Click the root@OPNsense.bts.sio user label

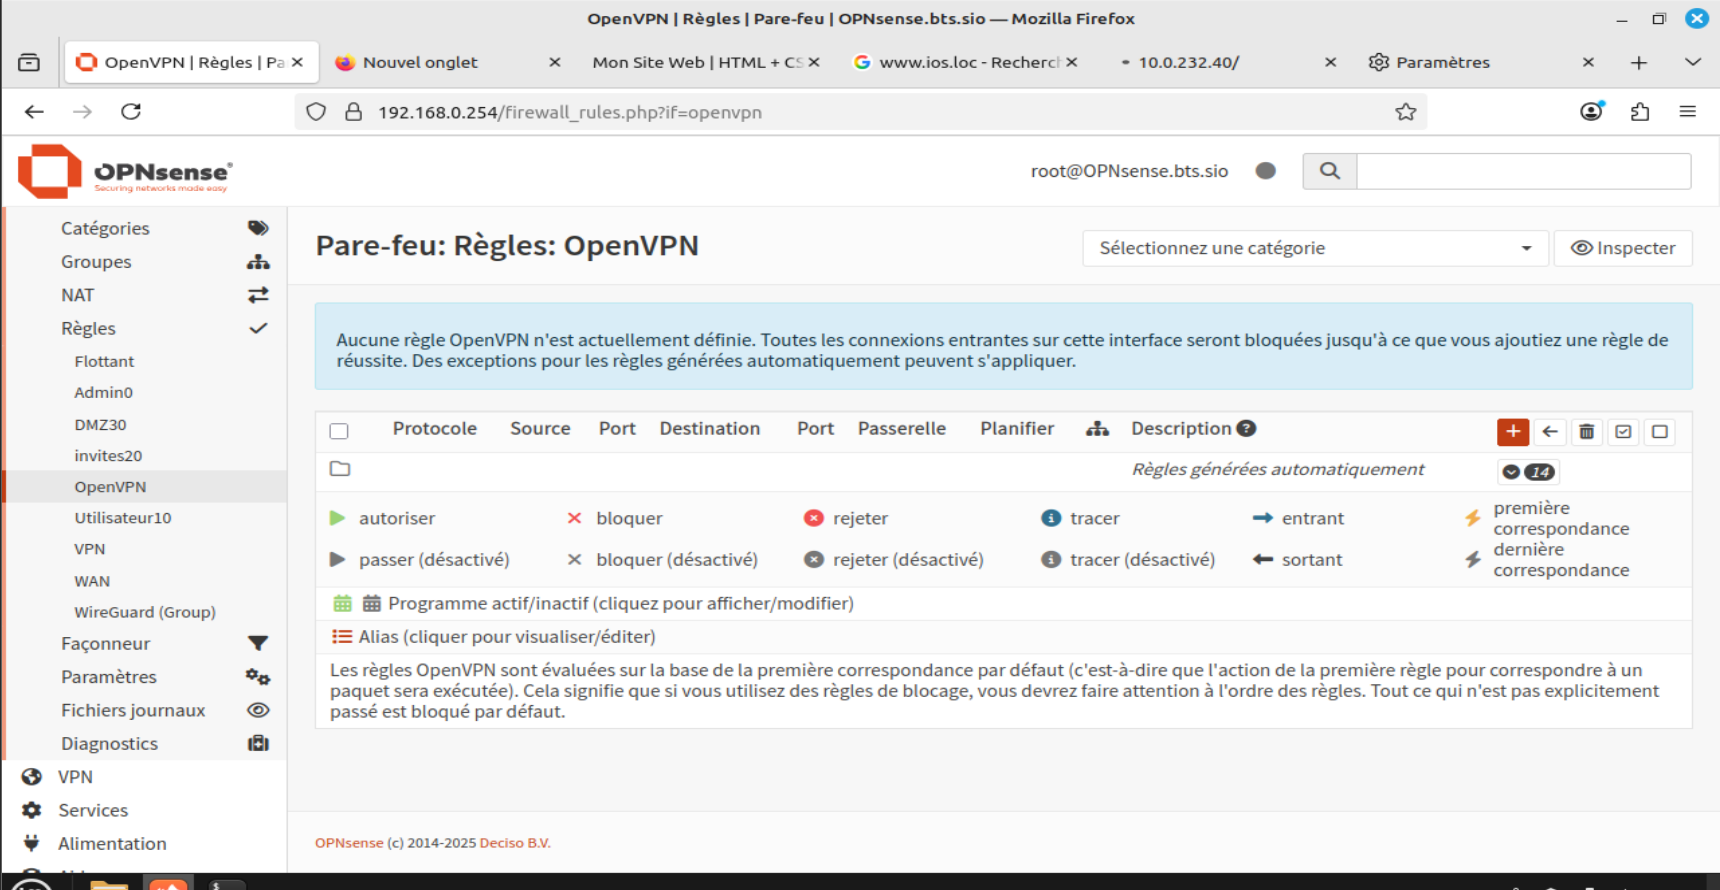(x=1129, y=171)
